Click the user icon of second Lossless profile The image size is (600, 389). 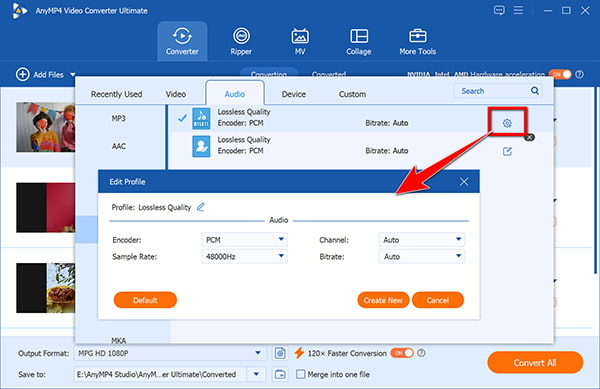coord(201,147)
